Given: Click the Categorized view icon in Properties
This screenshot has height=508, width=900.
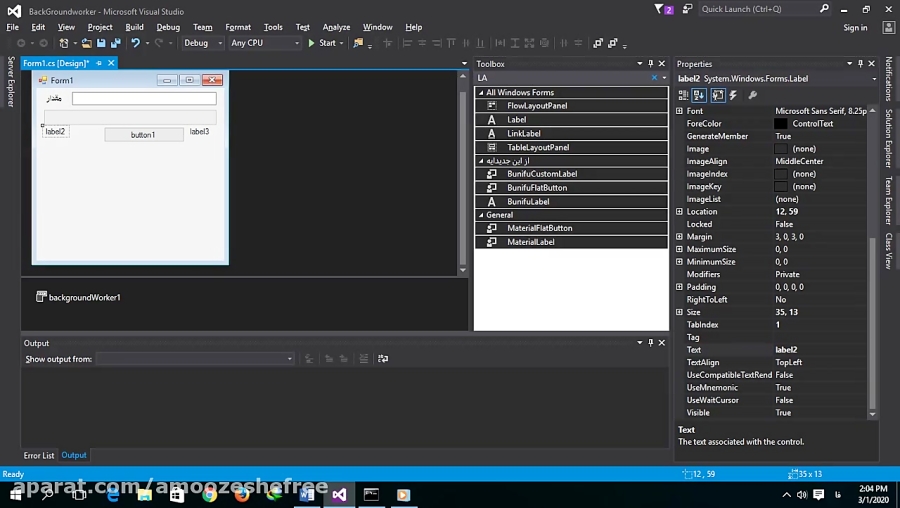Looking at the screenshot, I should click(x=685, y=95).
